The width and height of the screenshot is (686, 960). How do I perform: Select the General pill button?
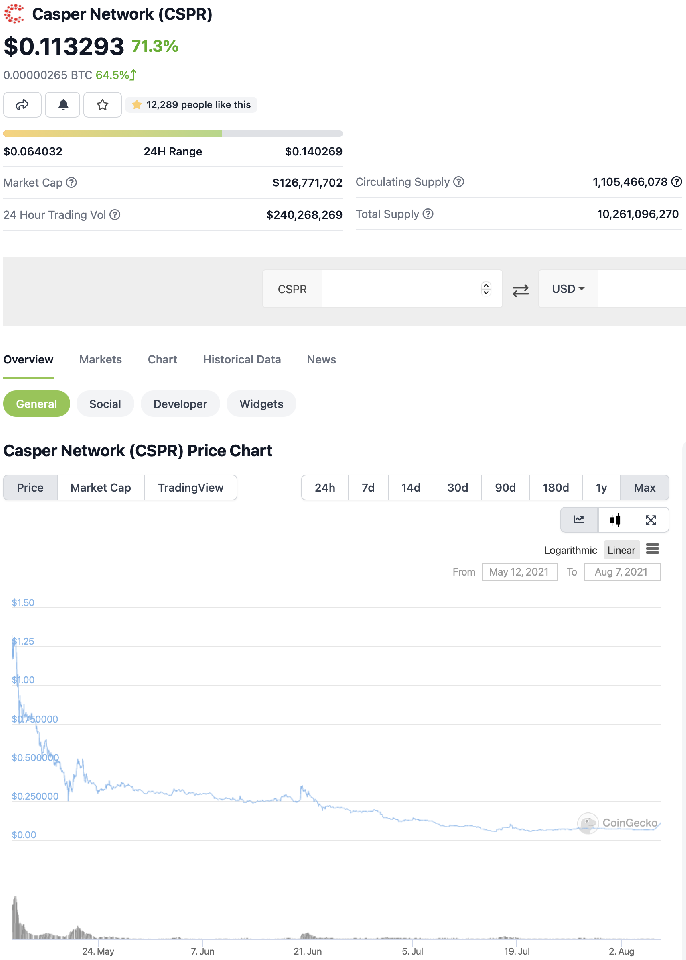[x=37, y=404]
